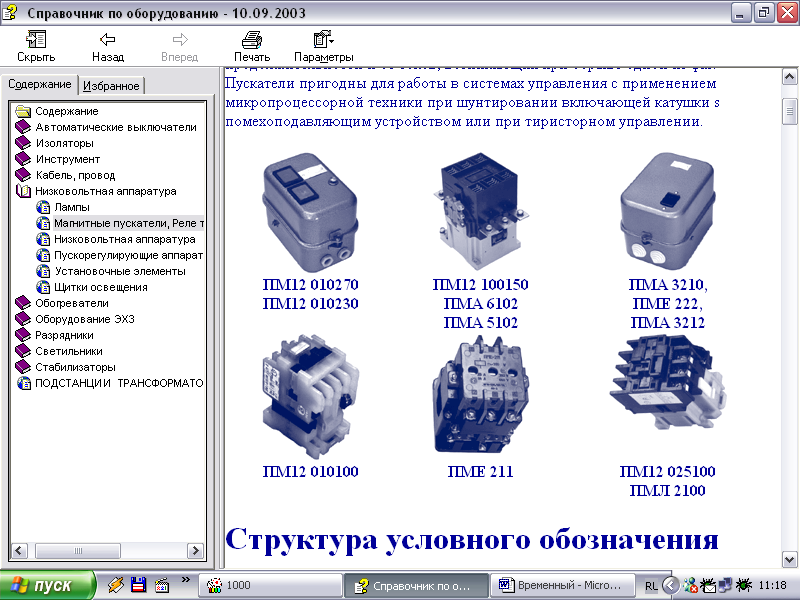Click the ПМ12 025100 starter photo

tap(667, 382)
